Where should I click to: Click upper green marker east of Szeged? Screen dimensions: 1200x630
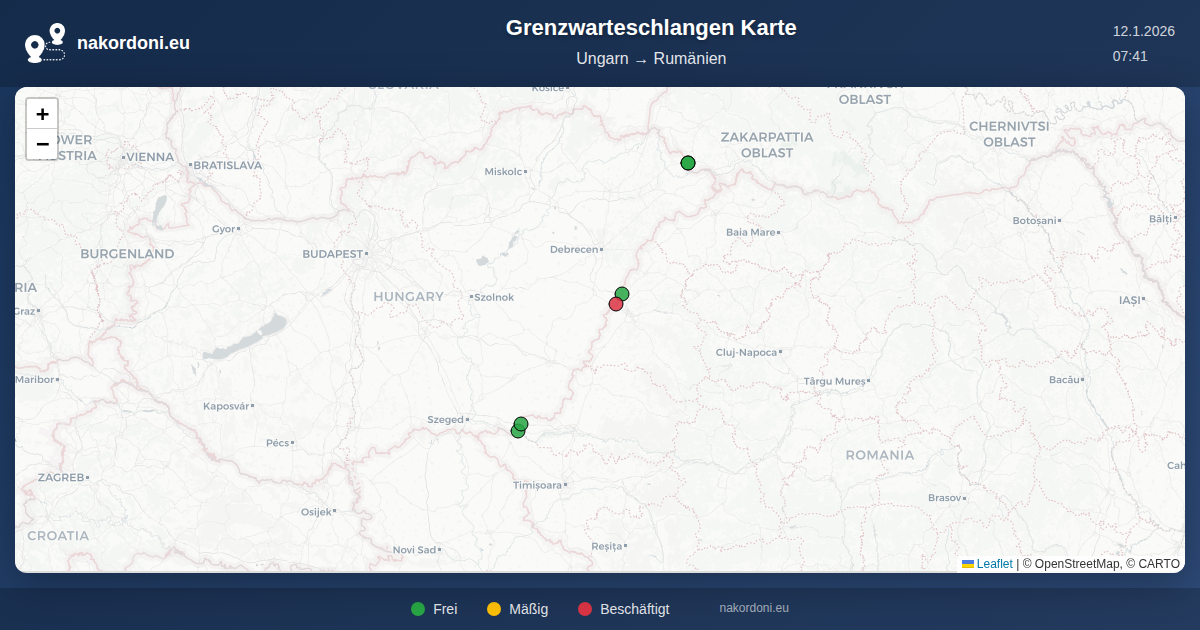[x=521, y=424]
